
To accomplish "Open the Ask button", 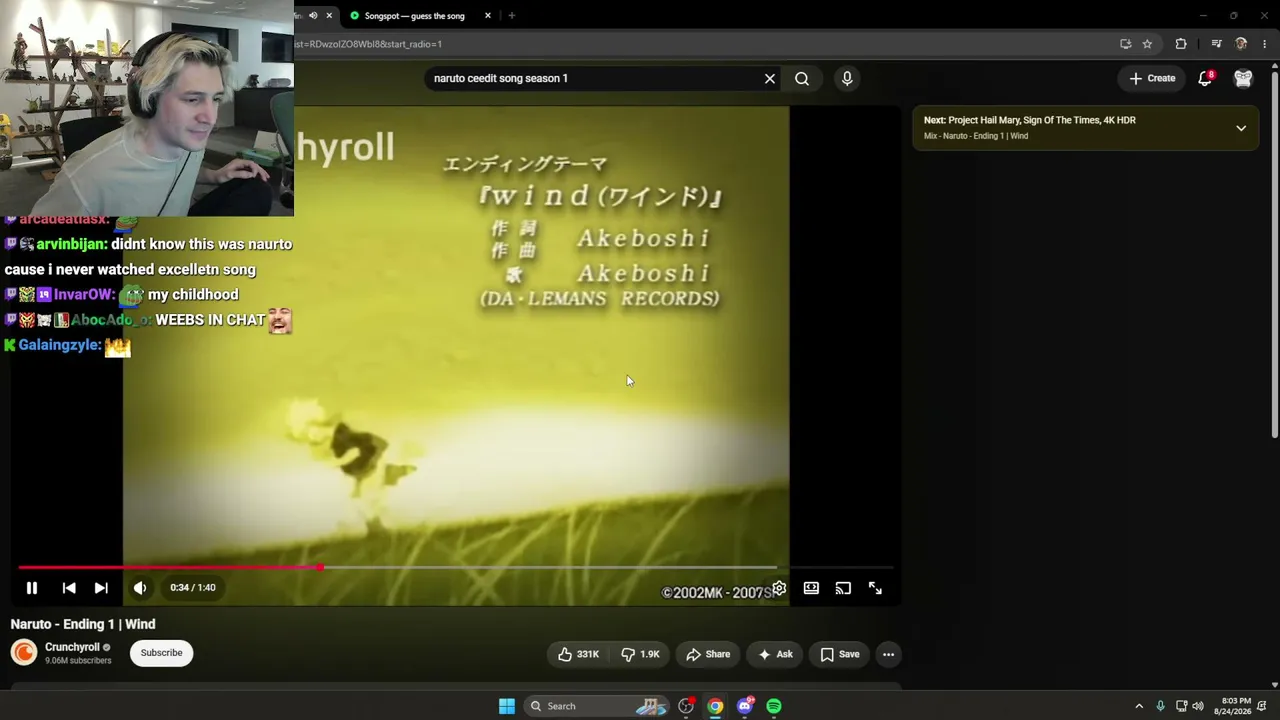I will pos(776,654).
